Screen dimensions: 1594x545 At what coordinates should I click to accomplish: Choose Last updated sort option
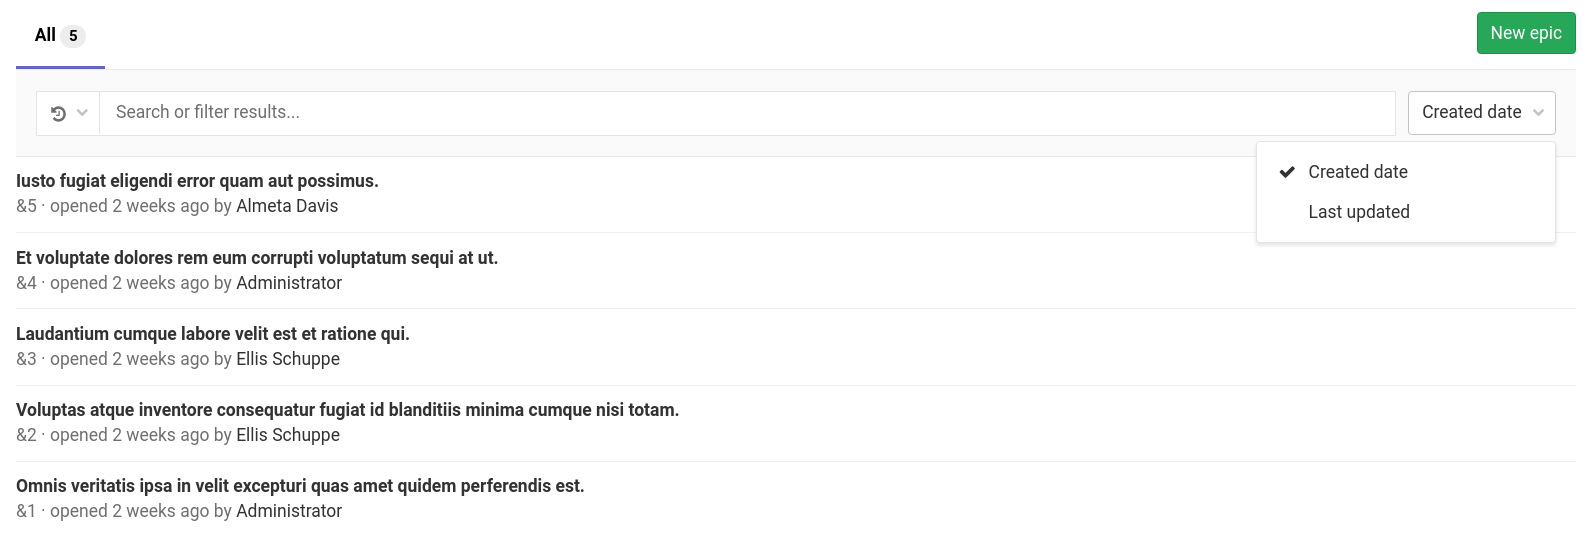click(x=1358, y=212)
